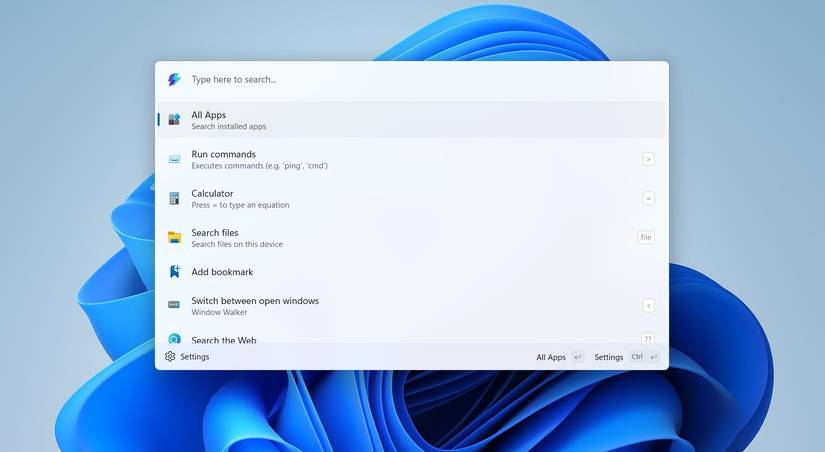Click the Search files folder icon

point(174,237)
